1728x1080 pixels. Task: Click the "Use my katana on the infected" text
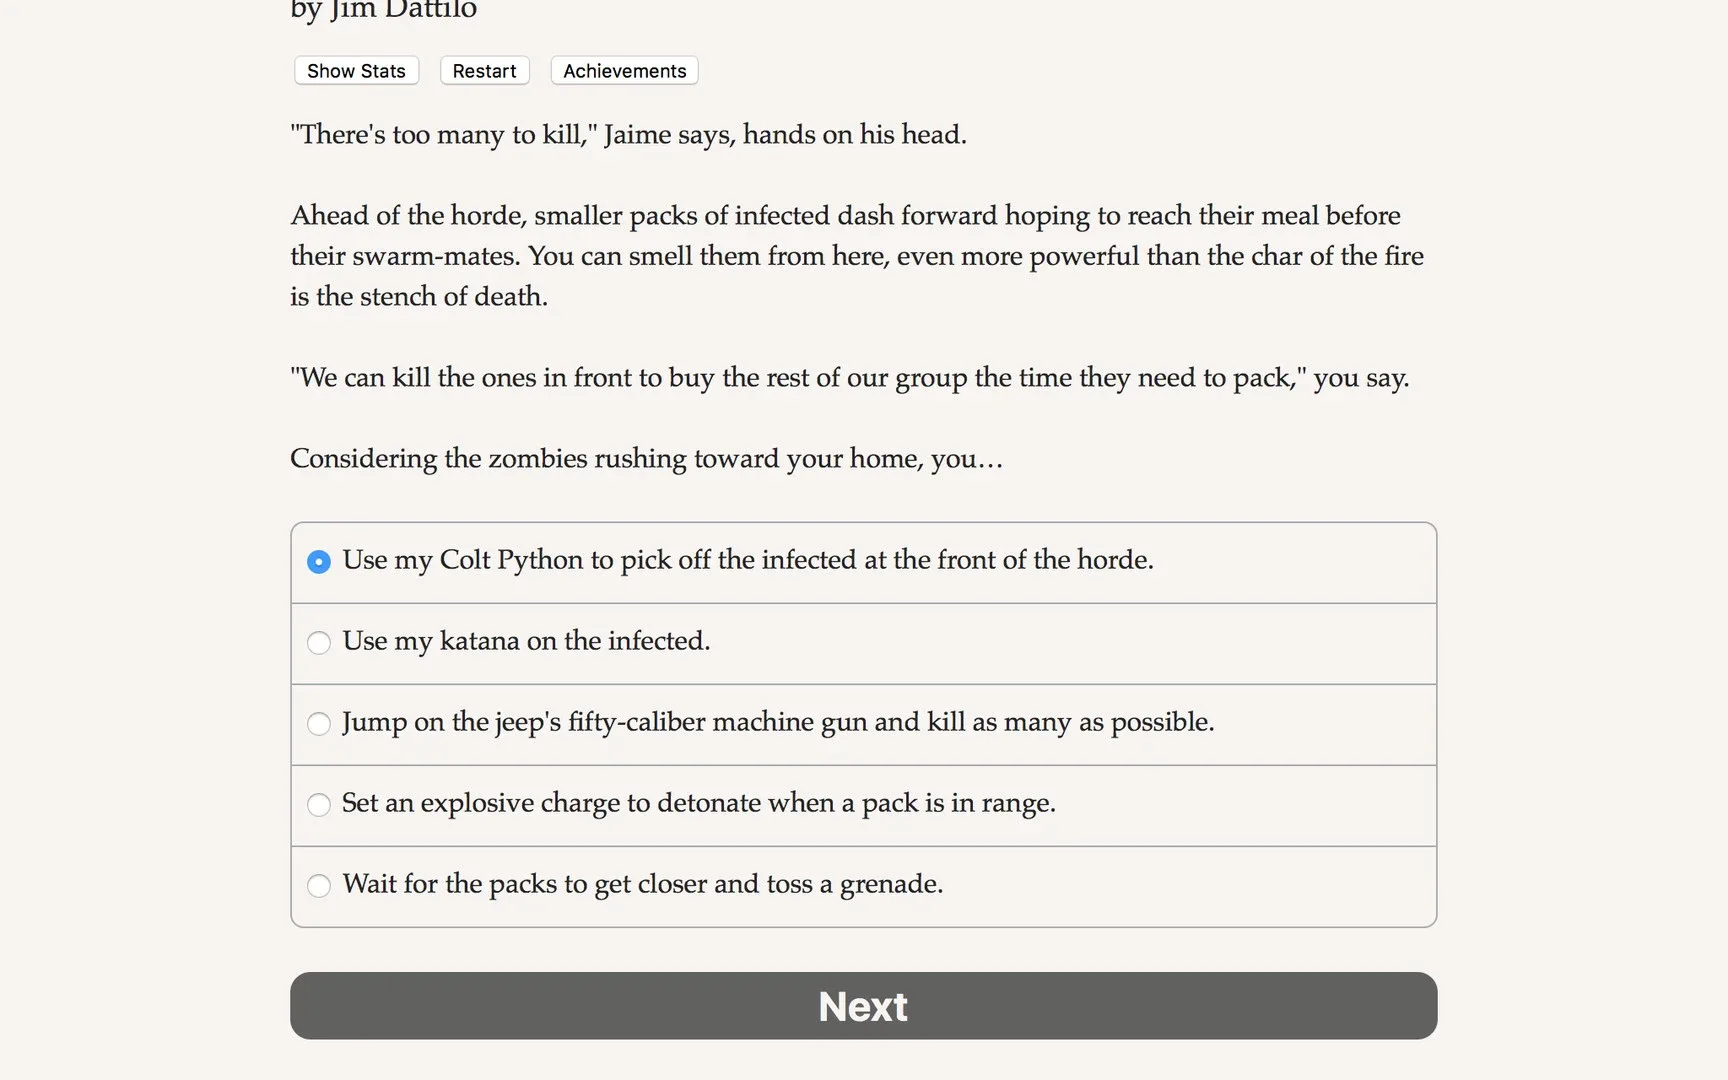526,641
